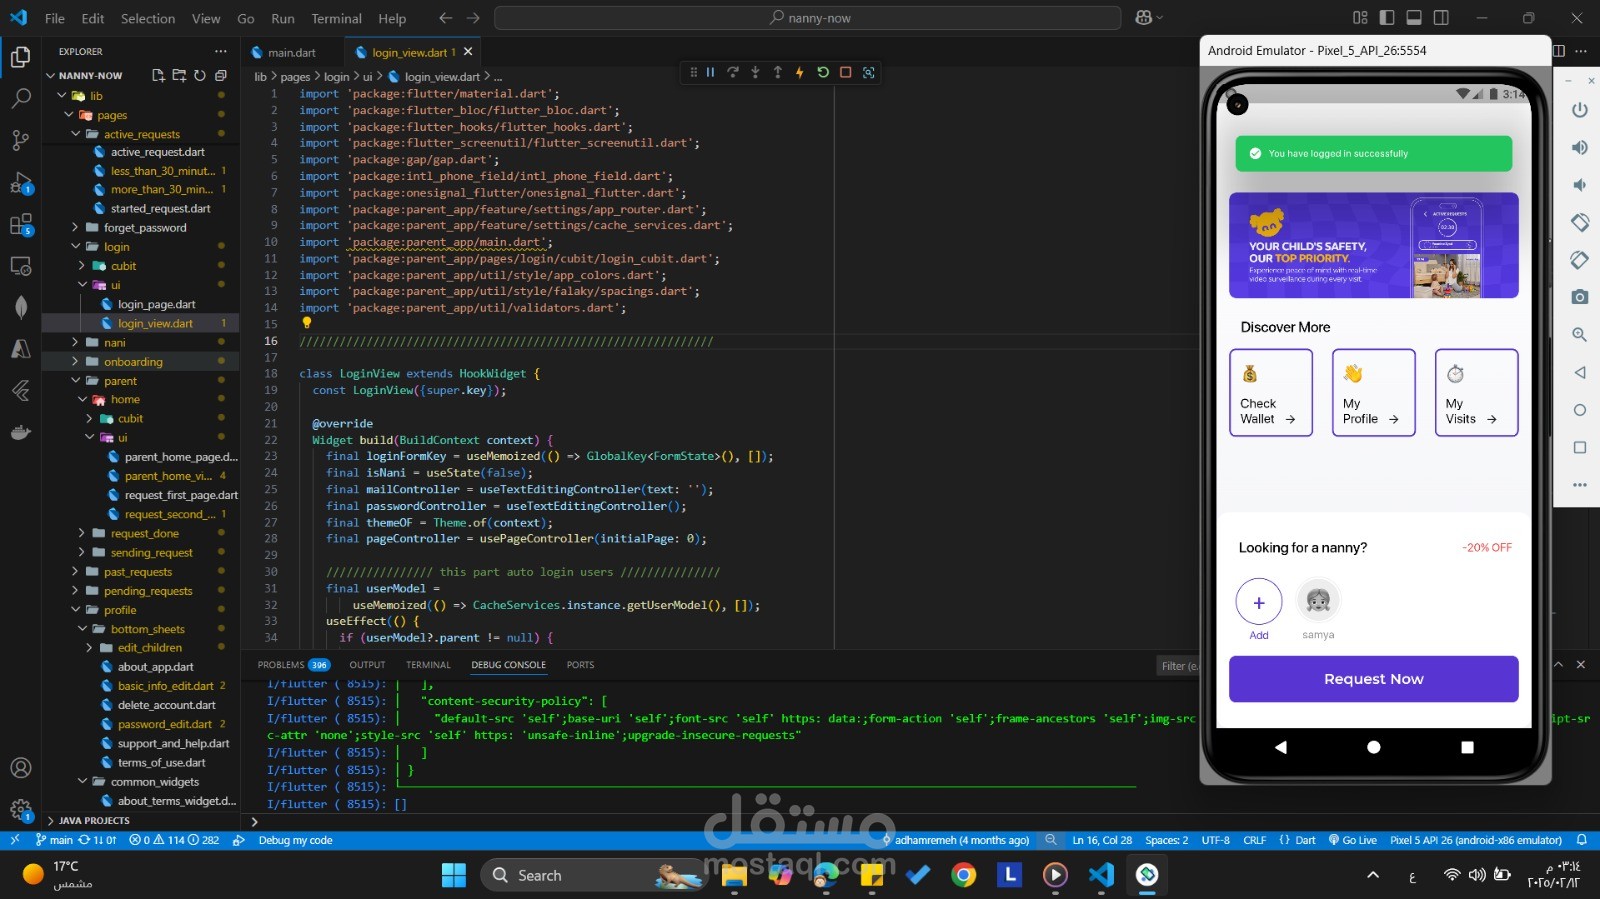Open the Run and Debug view

(x=20, y=182)
